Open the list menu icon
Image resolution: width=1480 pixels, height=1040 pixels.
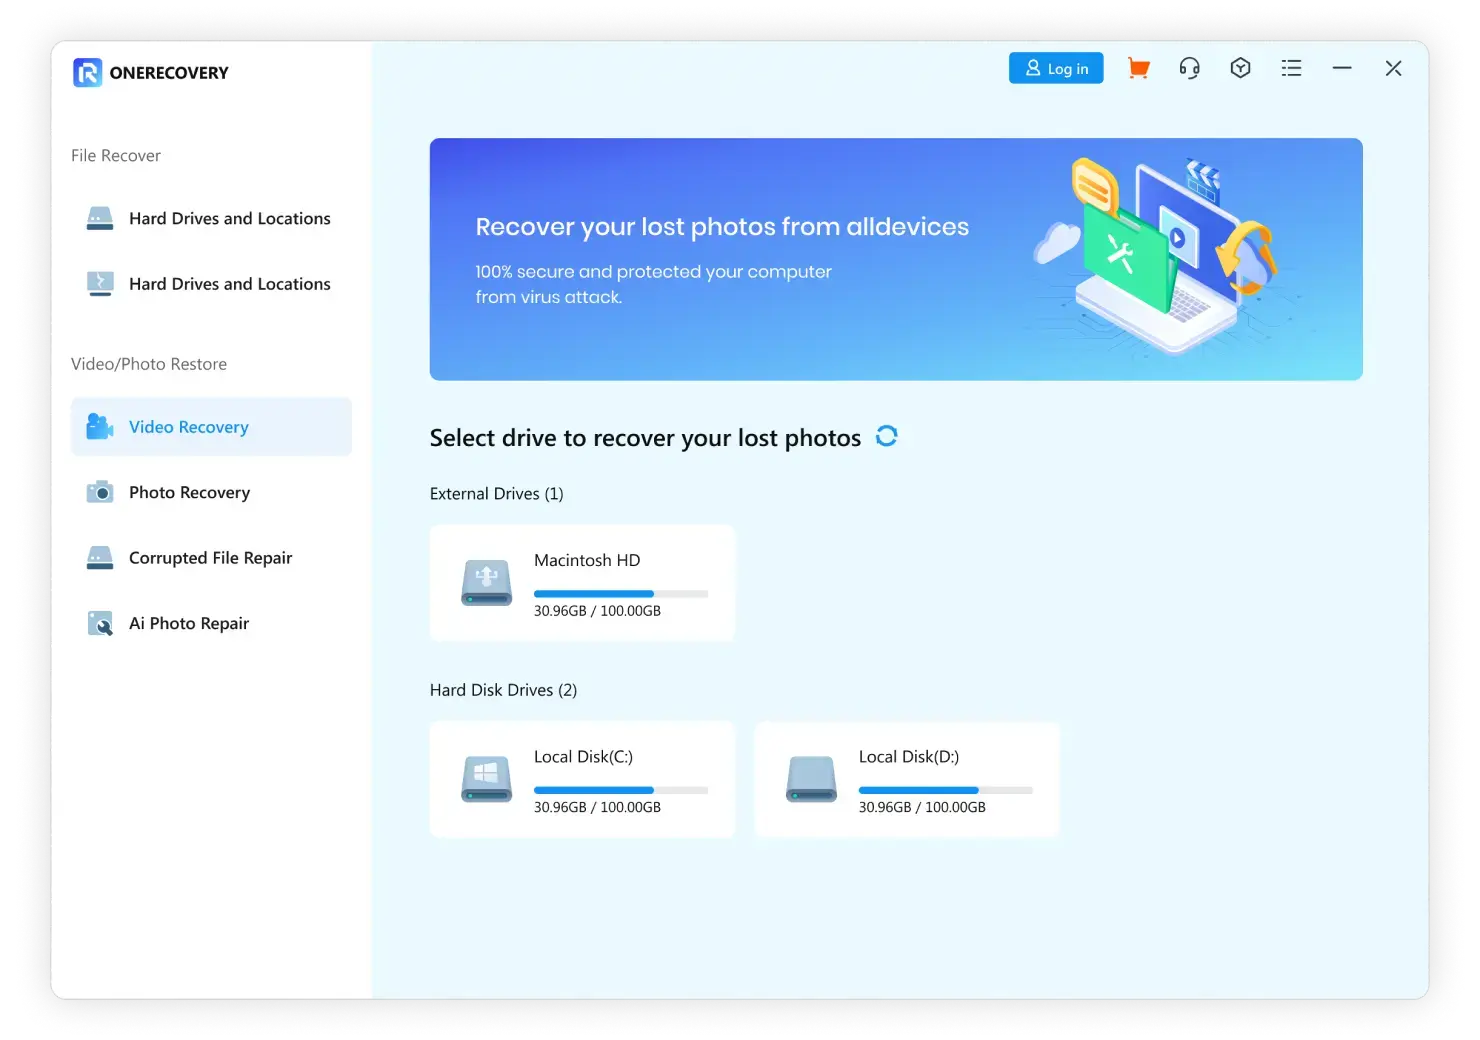click(x=1291, y=68)
